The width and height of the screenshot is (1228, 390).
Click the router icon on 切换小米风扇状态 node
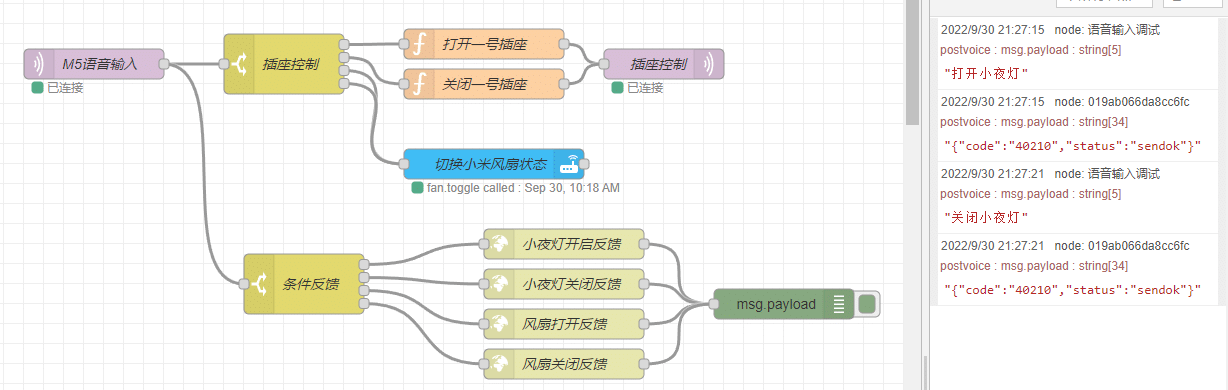[569, 164]
